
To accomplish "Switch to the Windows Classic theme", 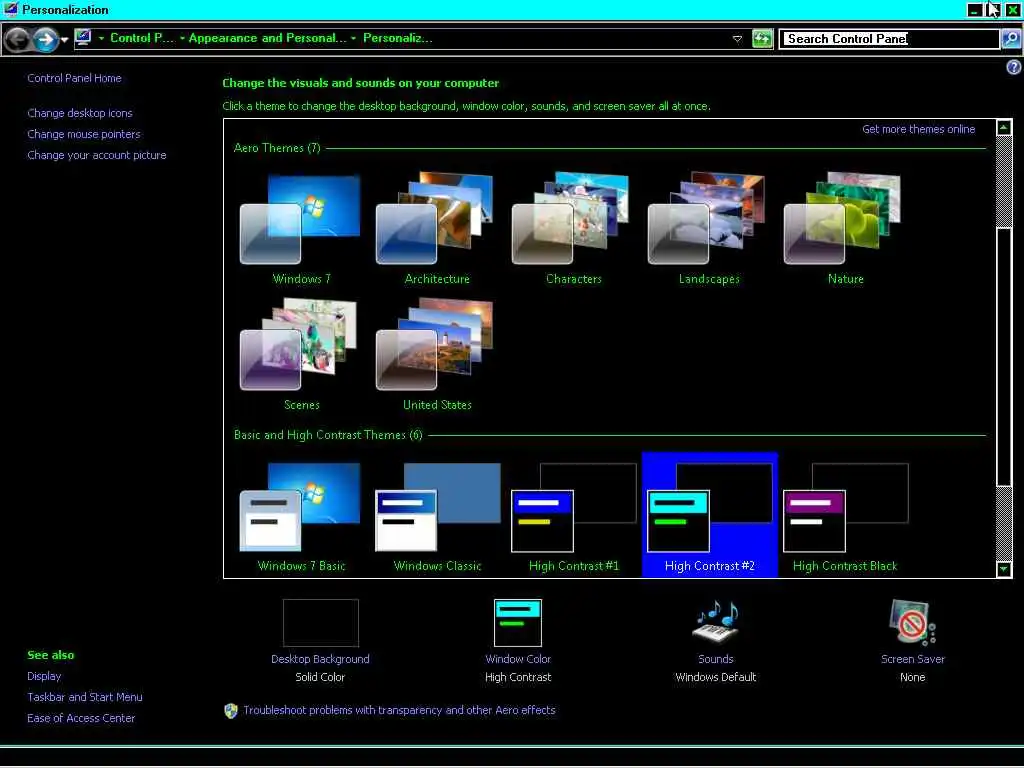I will pos(436,516).
